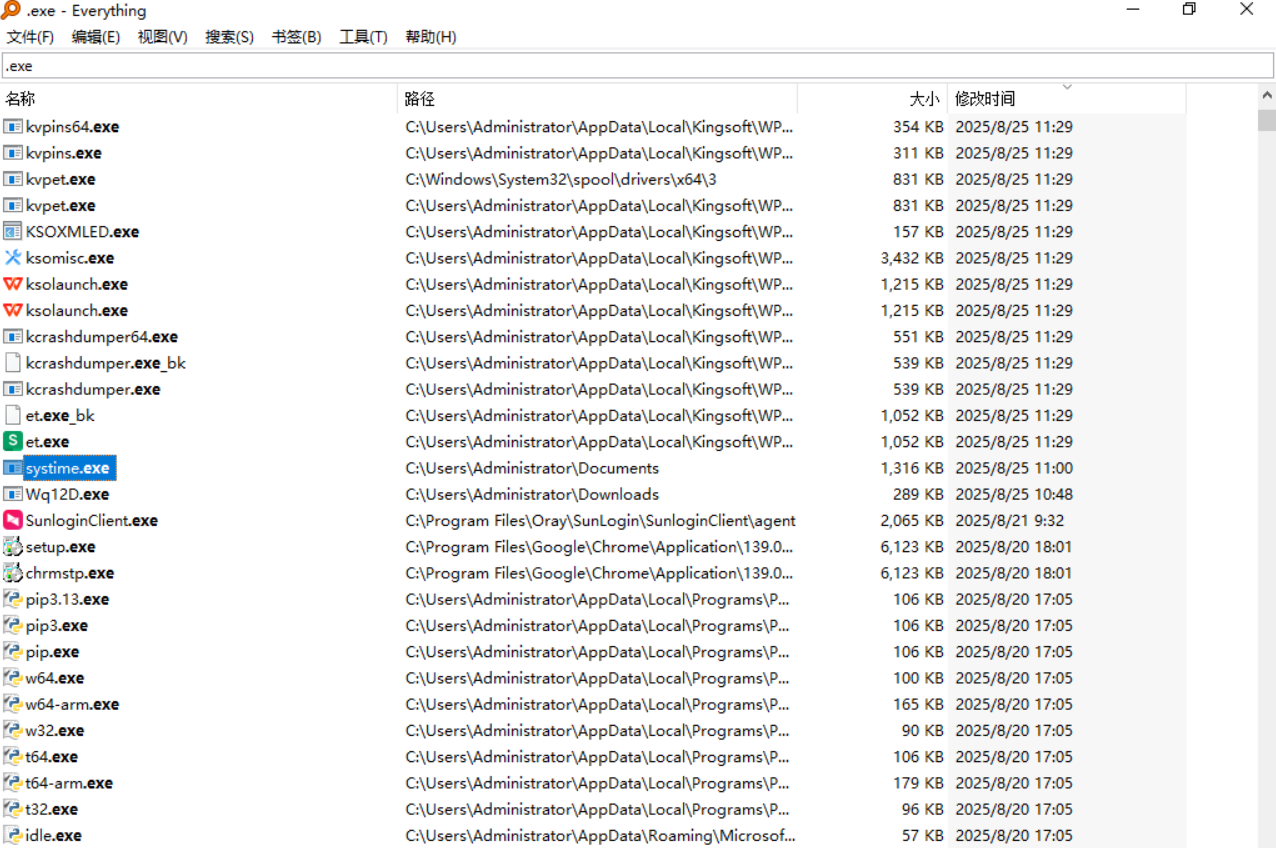Click the w64-arm.exe Python icon
1276x848 pixels.
[x=13, y=704]
